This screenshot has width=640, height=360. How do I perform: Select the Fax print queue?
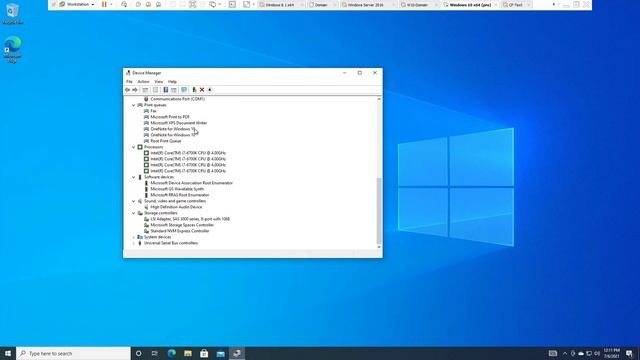(x=153, y=111)
